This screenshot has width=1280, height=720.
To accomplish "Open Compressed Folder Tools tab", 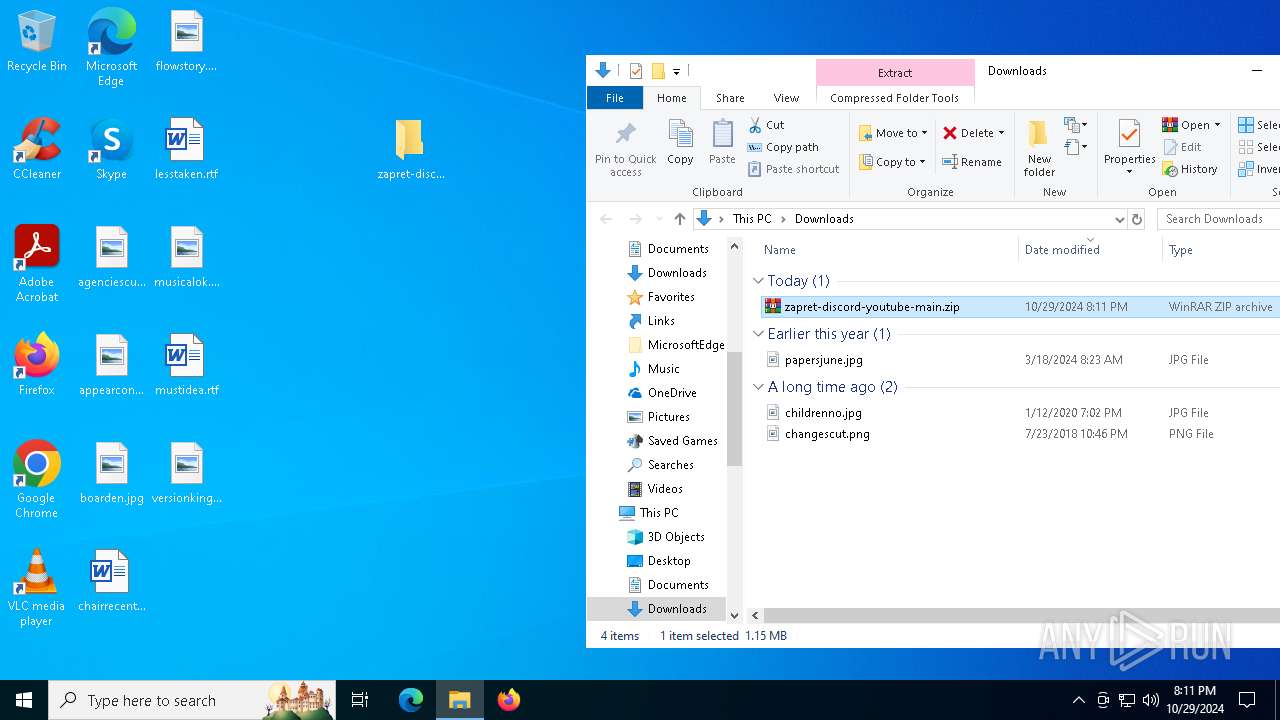I will (894, 98).
